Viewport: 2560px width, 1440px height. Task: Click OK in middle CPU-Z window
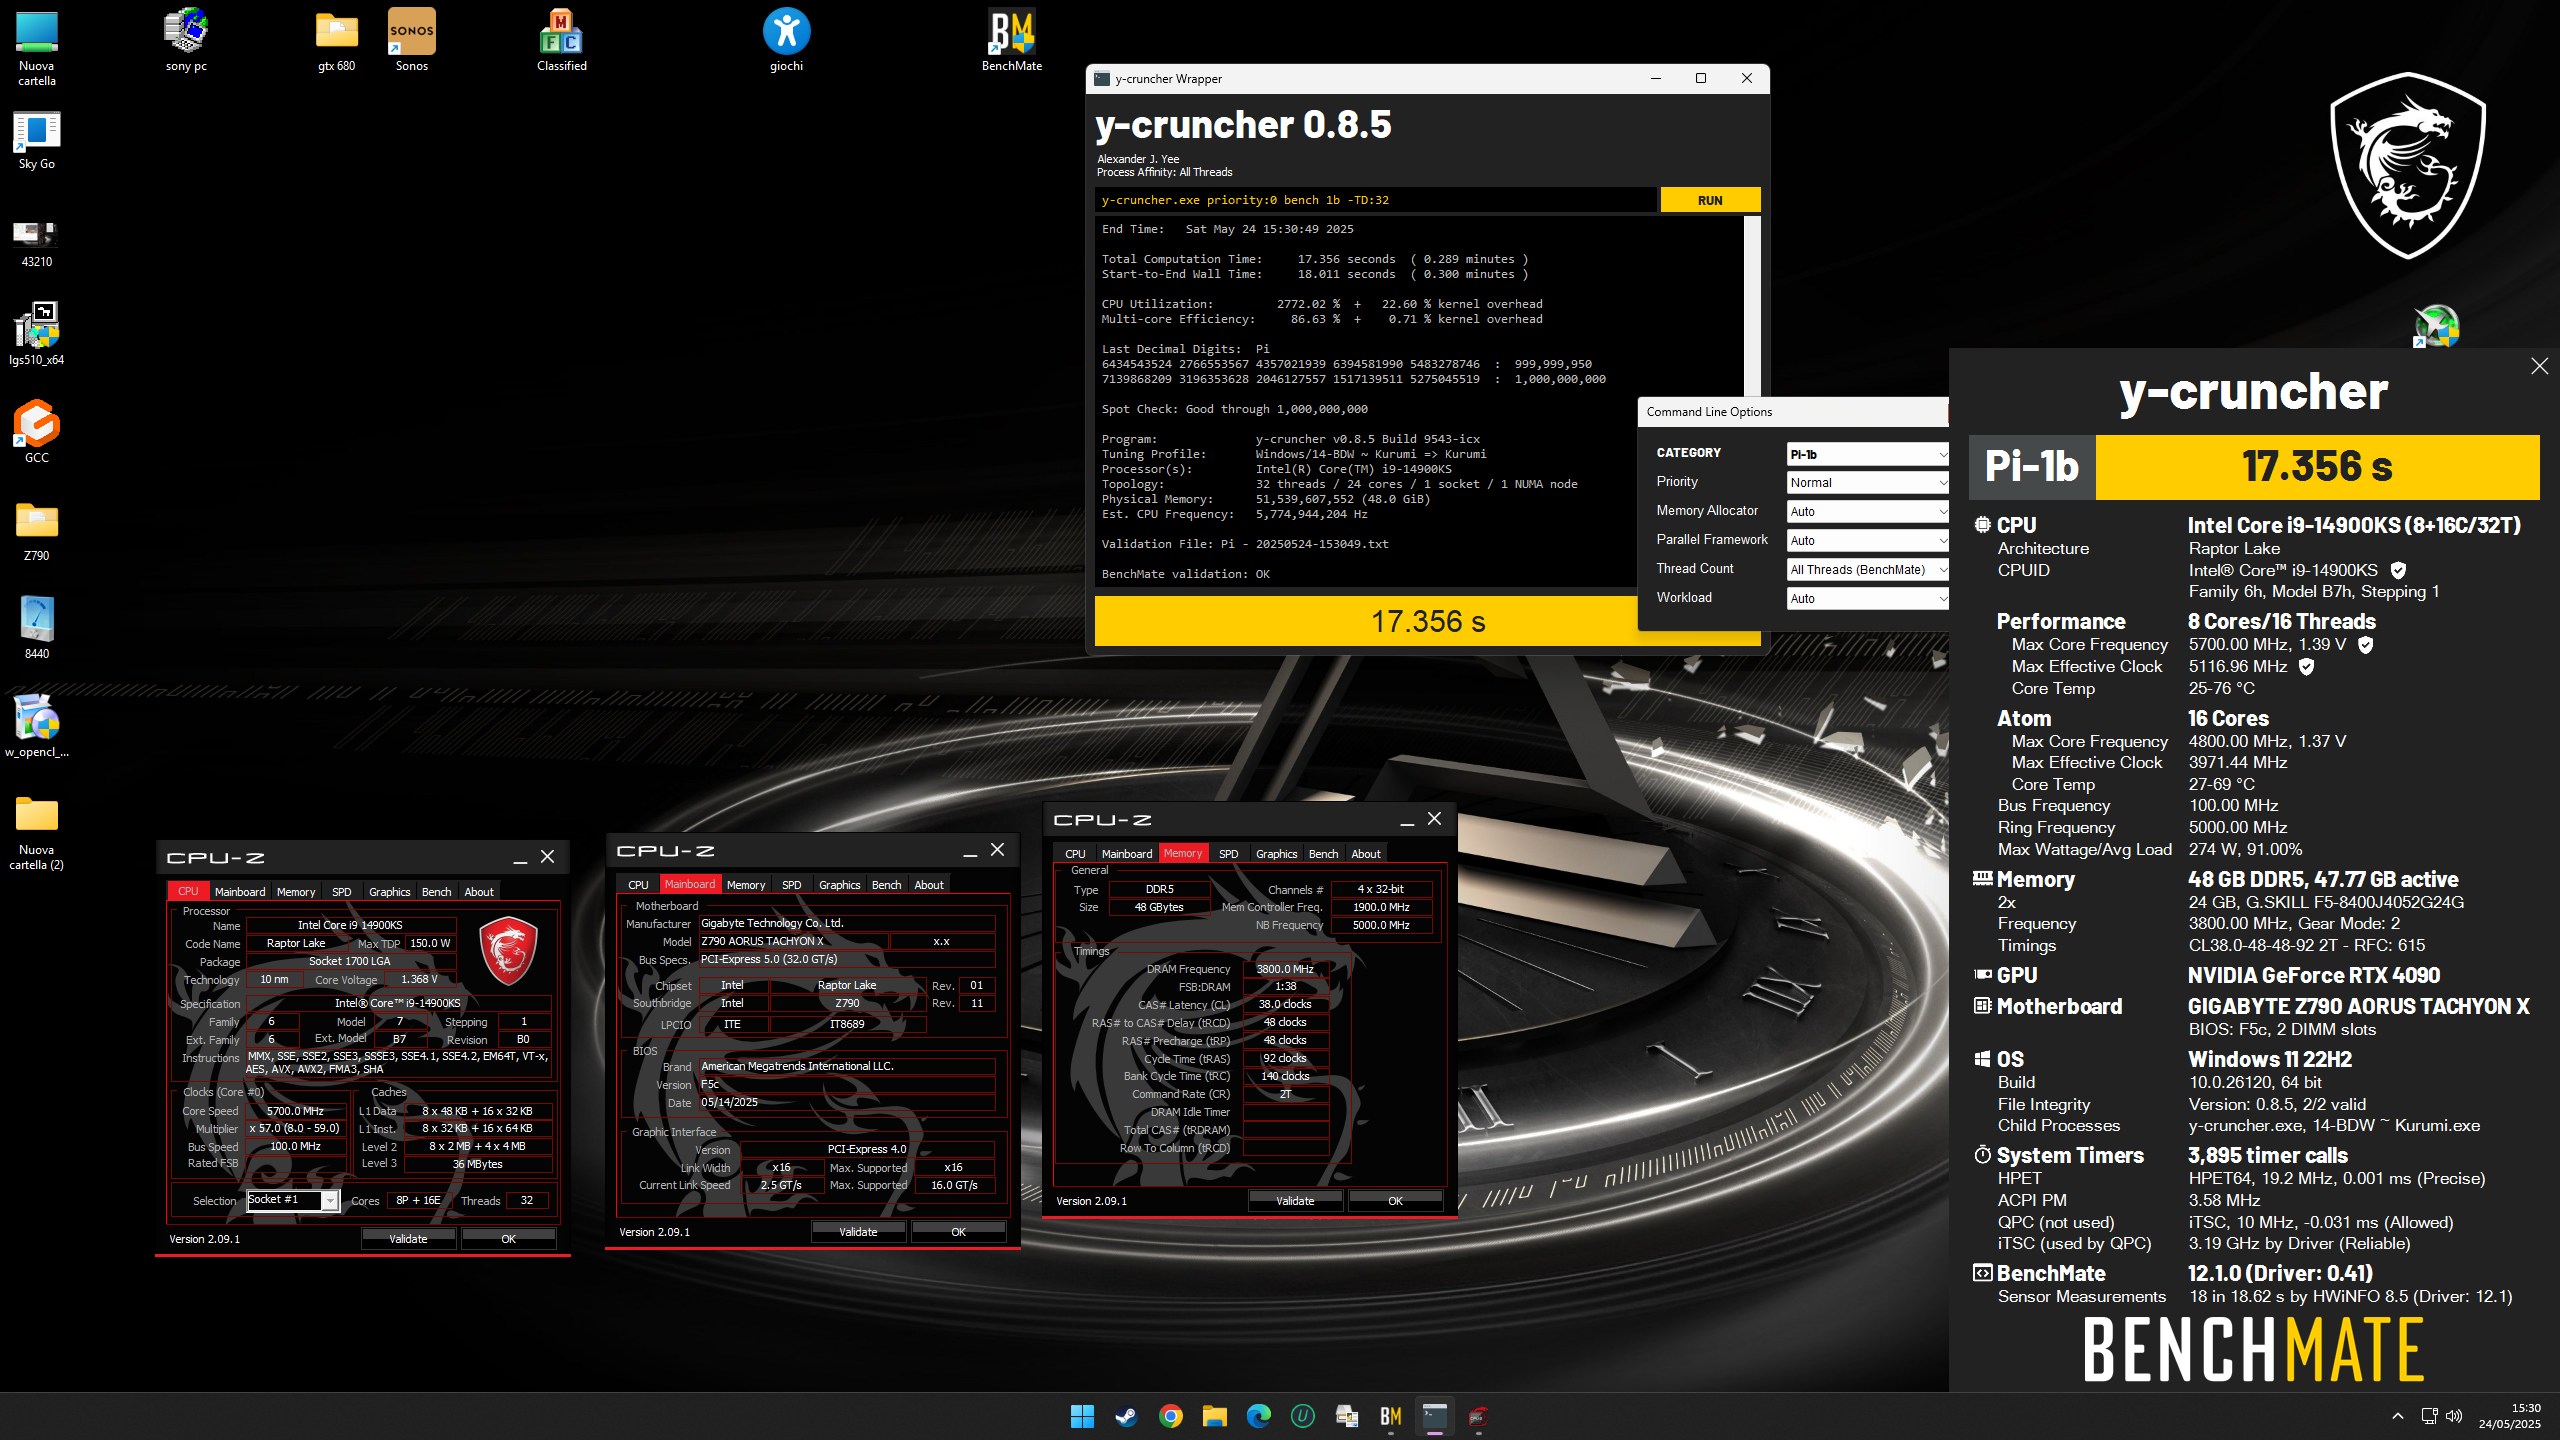958,1232
